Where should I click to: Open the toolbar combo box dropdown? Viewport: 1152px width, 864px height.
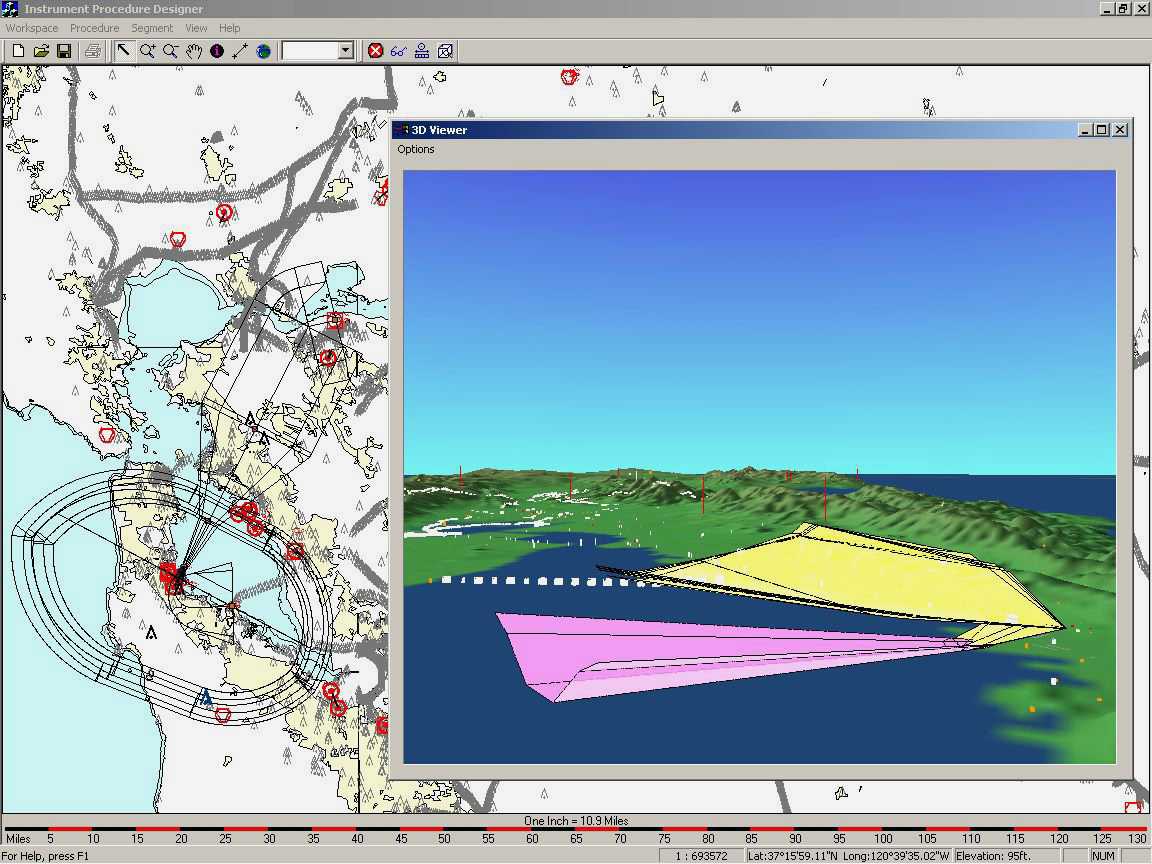point(346,50)
